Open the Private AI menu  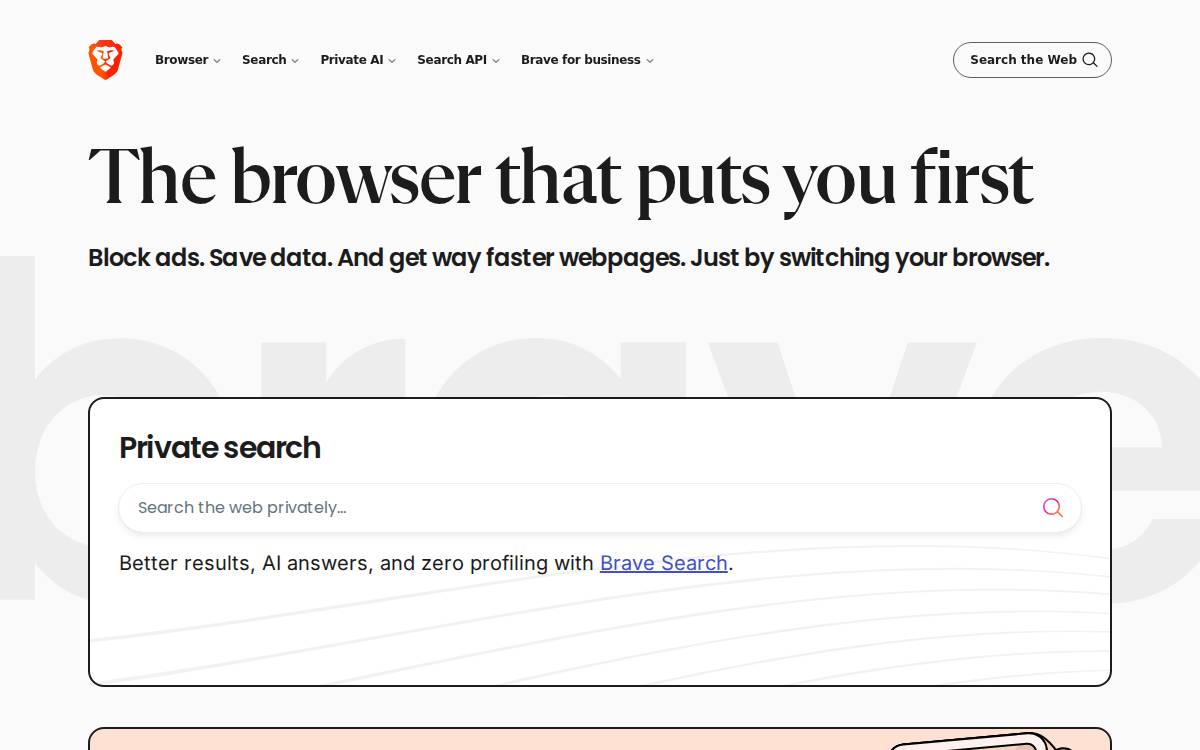pos(358,60)
